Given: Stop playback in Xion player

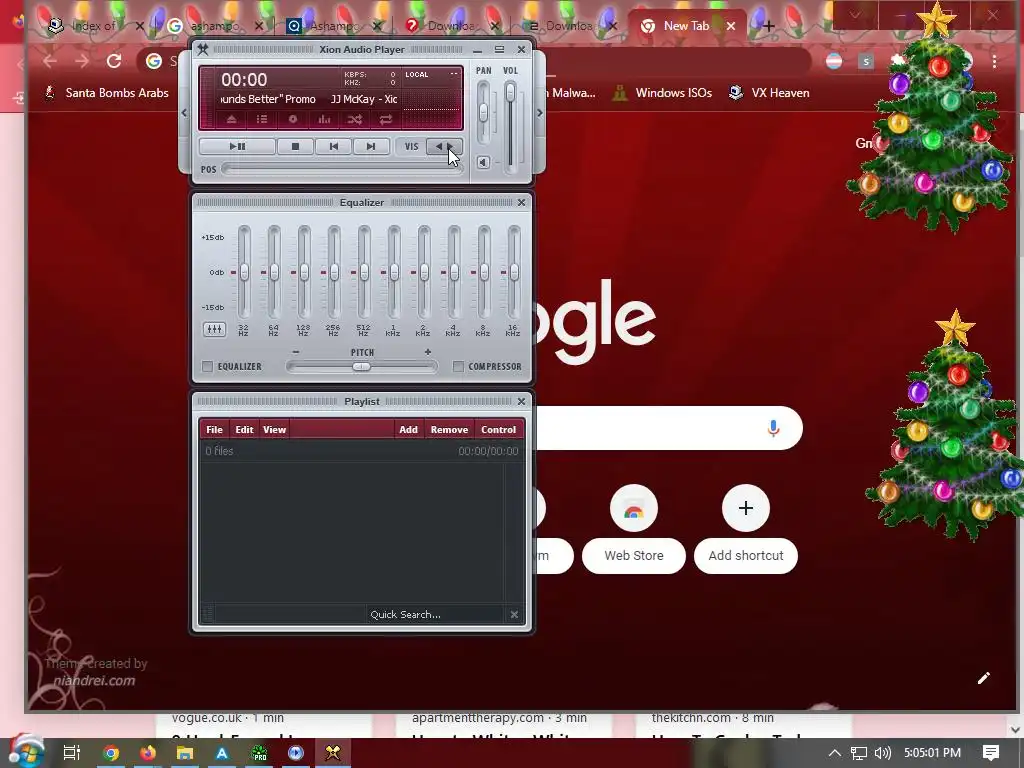Looking at the screenshot, I should pos(295,146).
